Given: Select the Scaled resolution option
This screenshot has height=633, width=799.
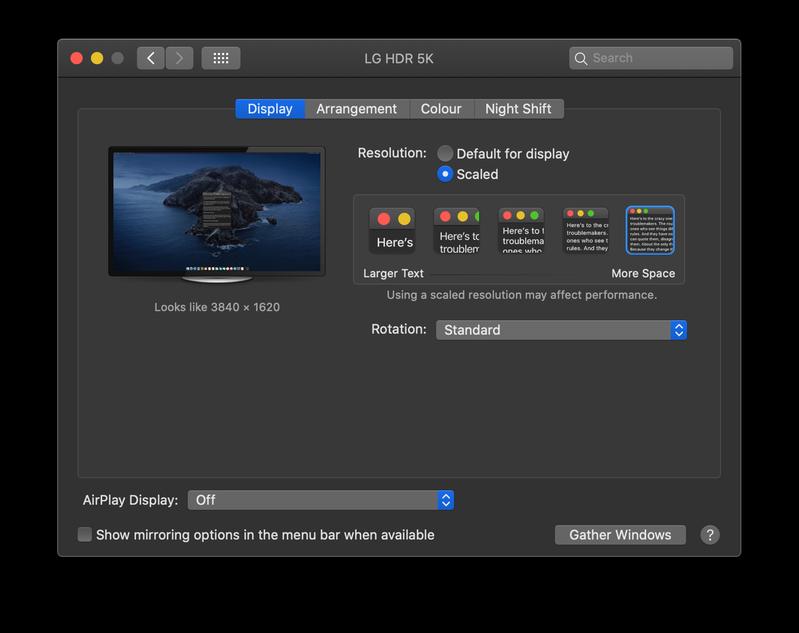Looking at the screenshot, I should coord(445,174).
